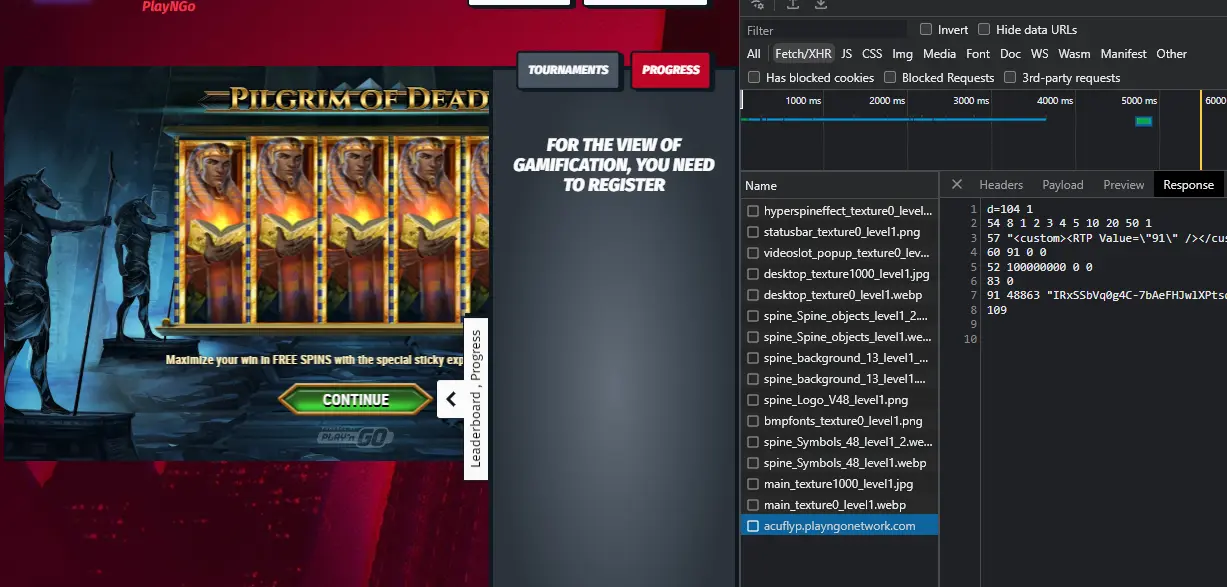Click the file icon beside desktop_texture1000_level1.jpg
Screen dimensions: 1227x587
point(753,274)
